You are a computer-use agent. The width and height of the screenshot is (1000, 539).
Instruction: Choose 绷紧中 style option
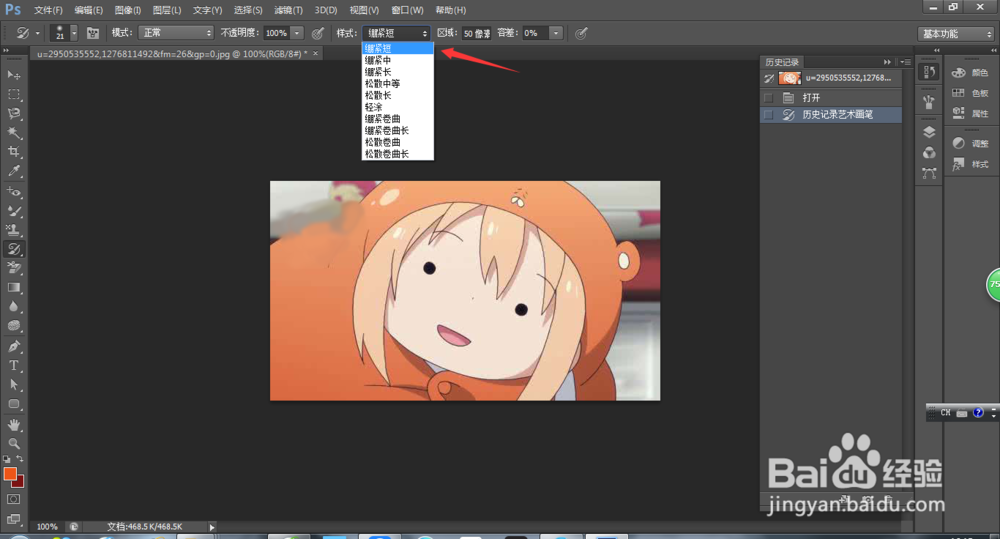[x=397, y=60]
